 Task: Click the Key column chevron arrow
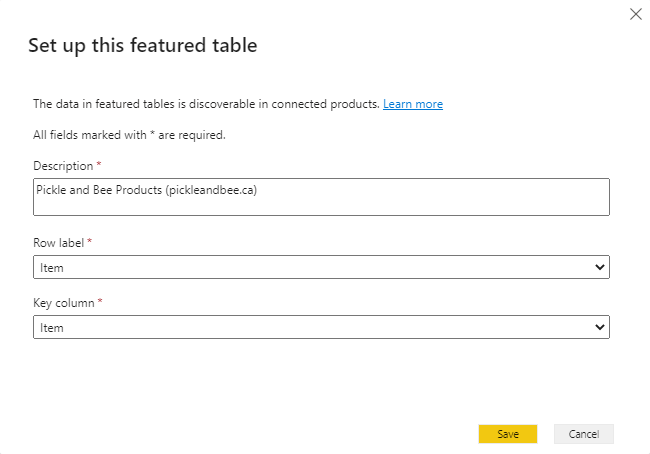(x=599, y=328)
